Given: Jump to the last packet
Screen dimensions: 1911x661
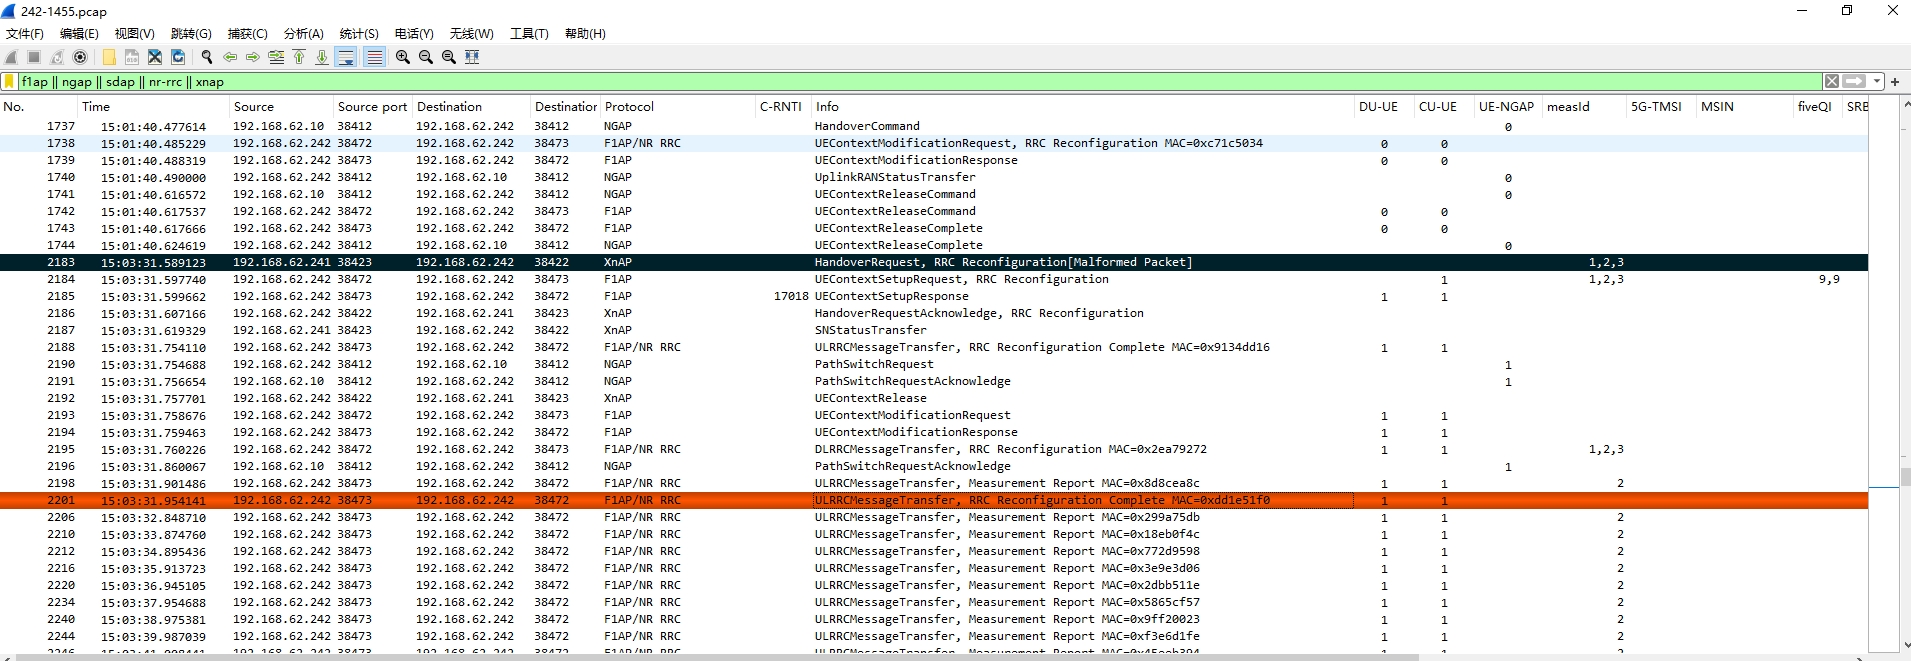Looking at the screenshot, I should [322, 57].
